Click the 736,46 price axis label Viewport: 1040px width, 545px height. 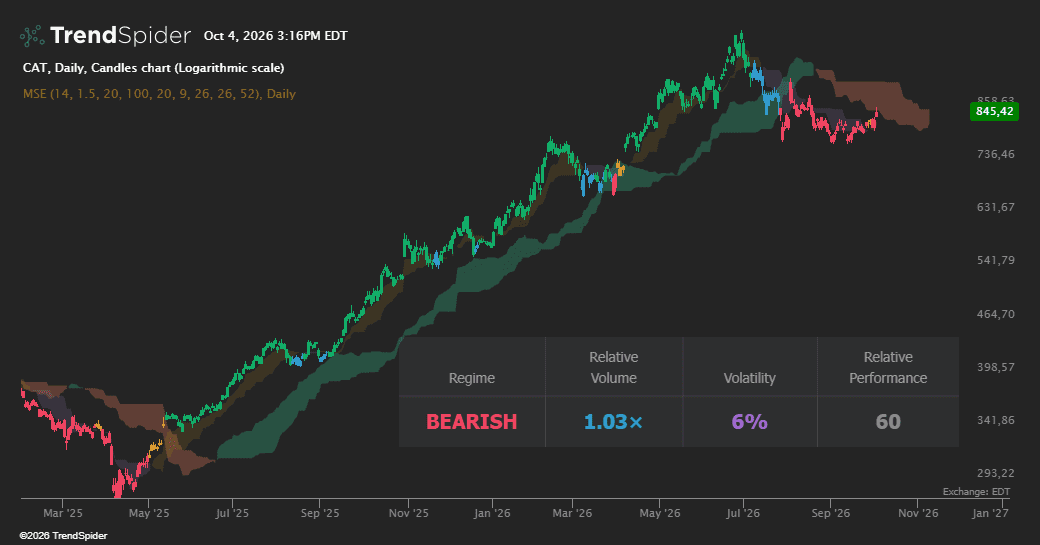(x=996, y=154)
